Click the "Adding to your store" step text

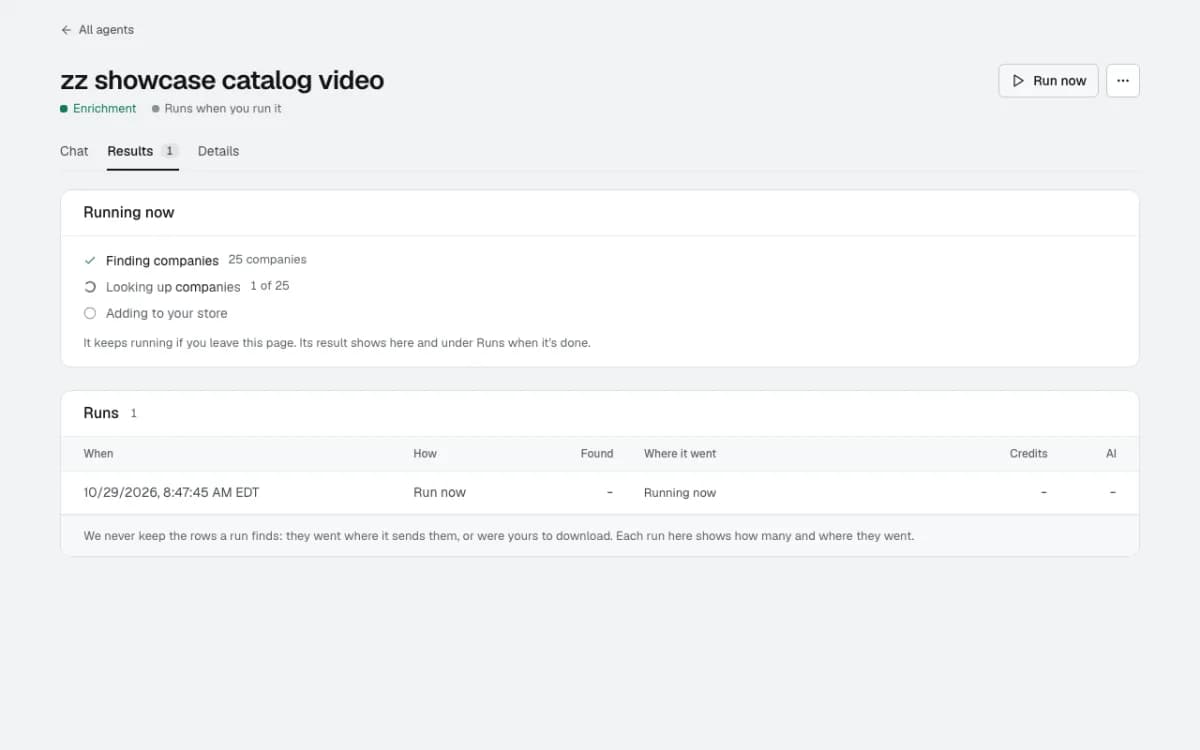pos(167,313)
